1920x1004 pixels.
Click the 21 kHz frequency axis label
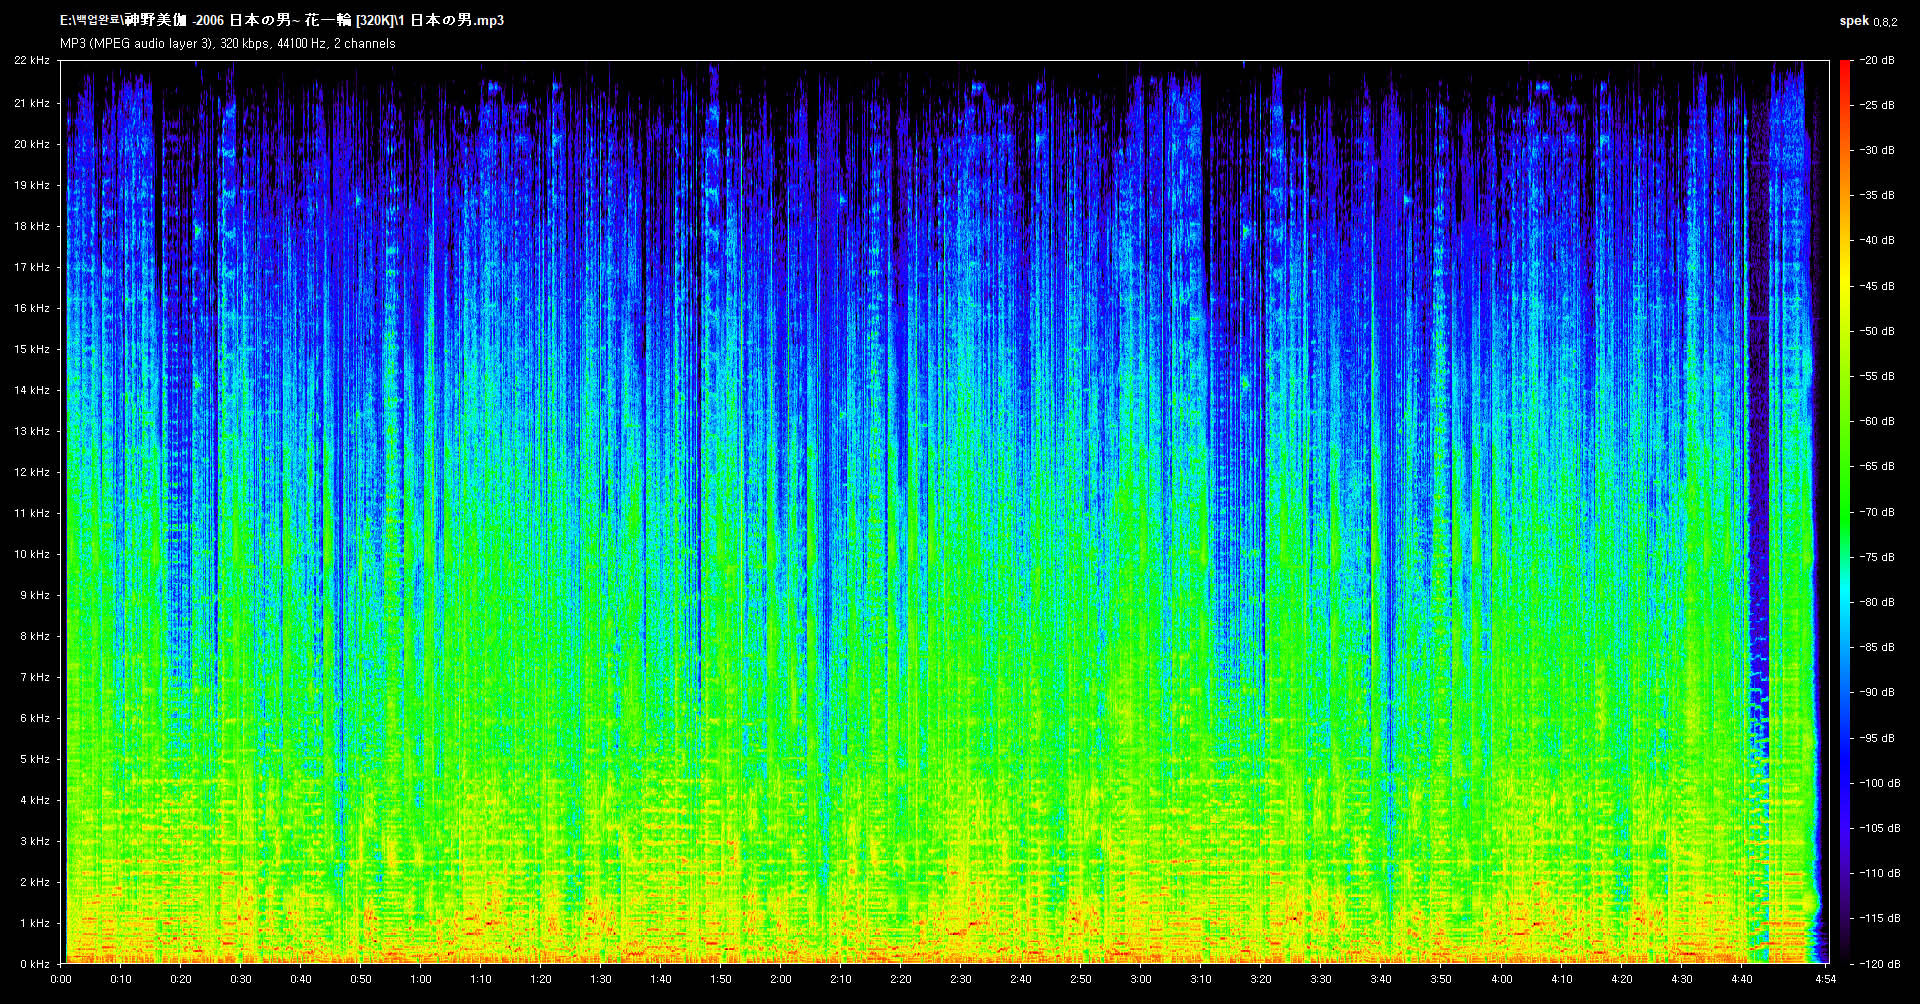point(32,103)
